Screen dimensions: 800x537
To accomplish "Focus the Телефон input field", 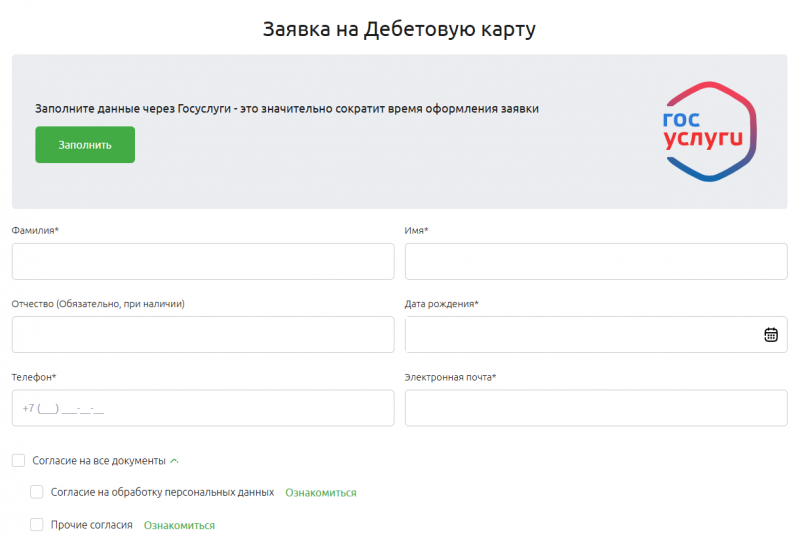I will pyautogui.click(x=203, y=408).
